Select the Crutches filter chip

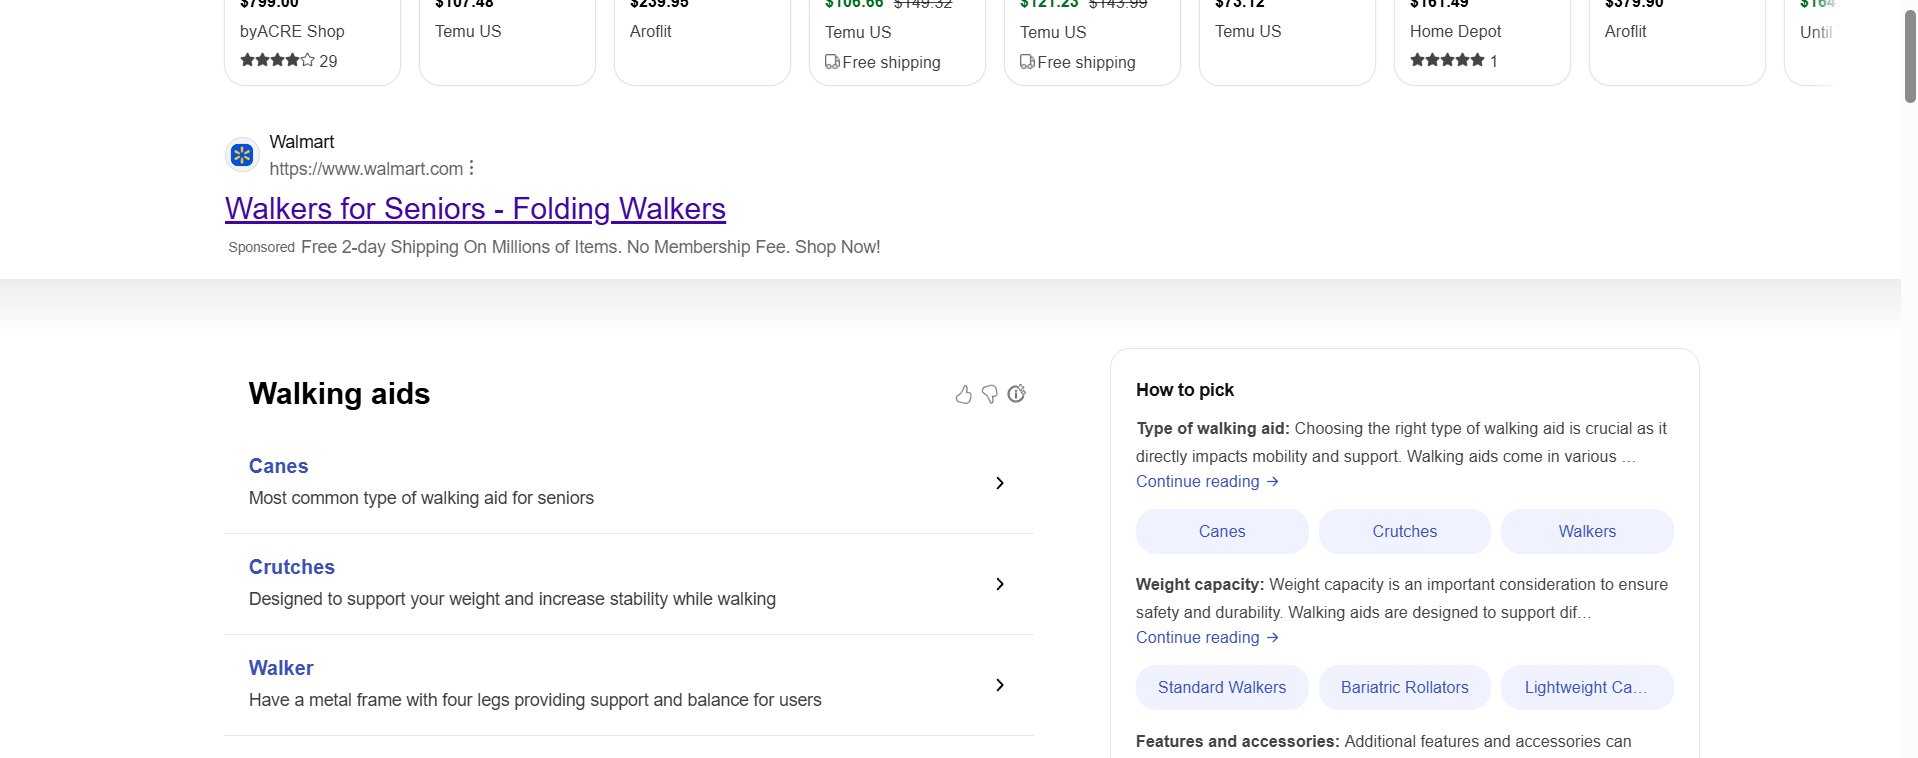point(1404,531)
